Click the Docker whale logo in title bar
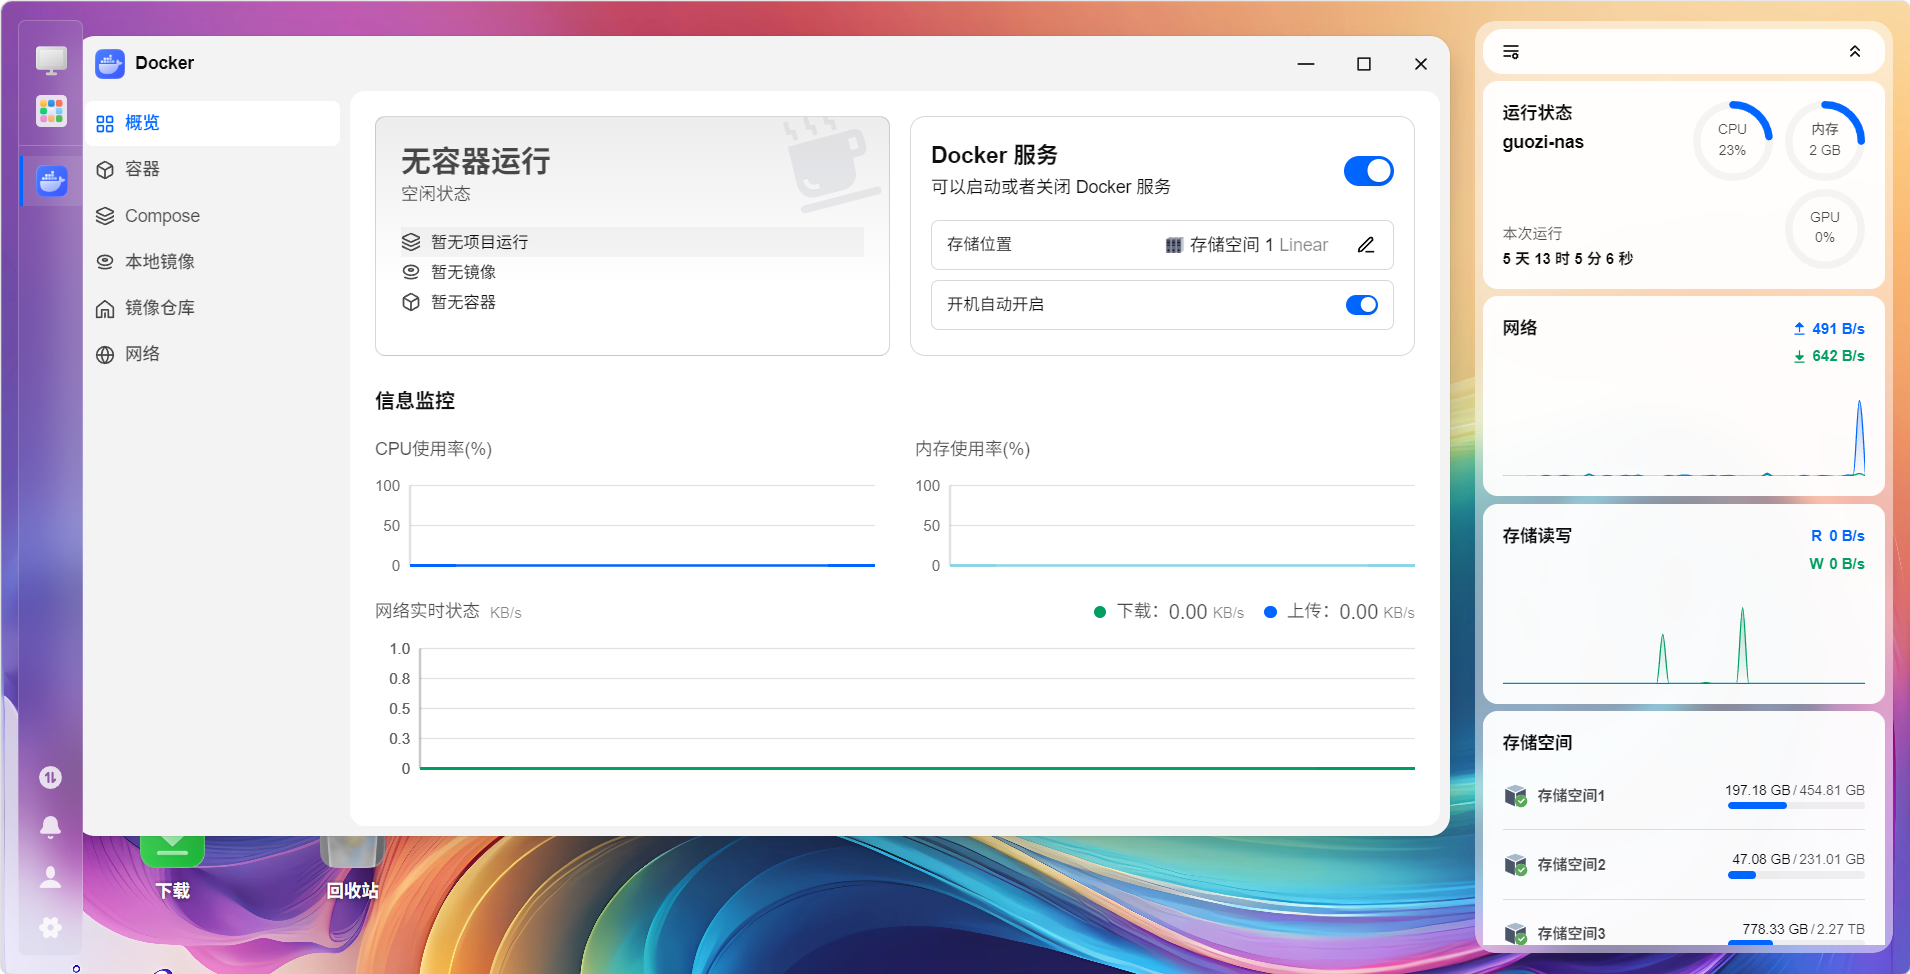This screenshot has height=974, width=1910. tap(110, 64)
